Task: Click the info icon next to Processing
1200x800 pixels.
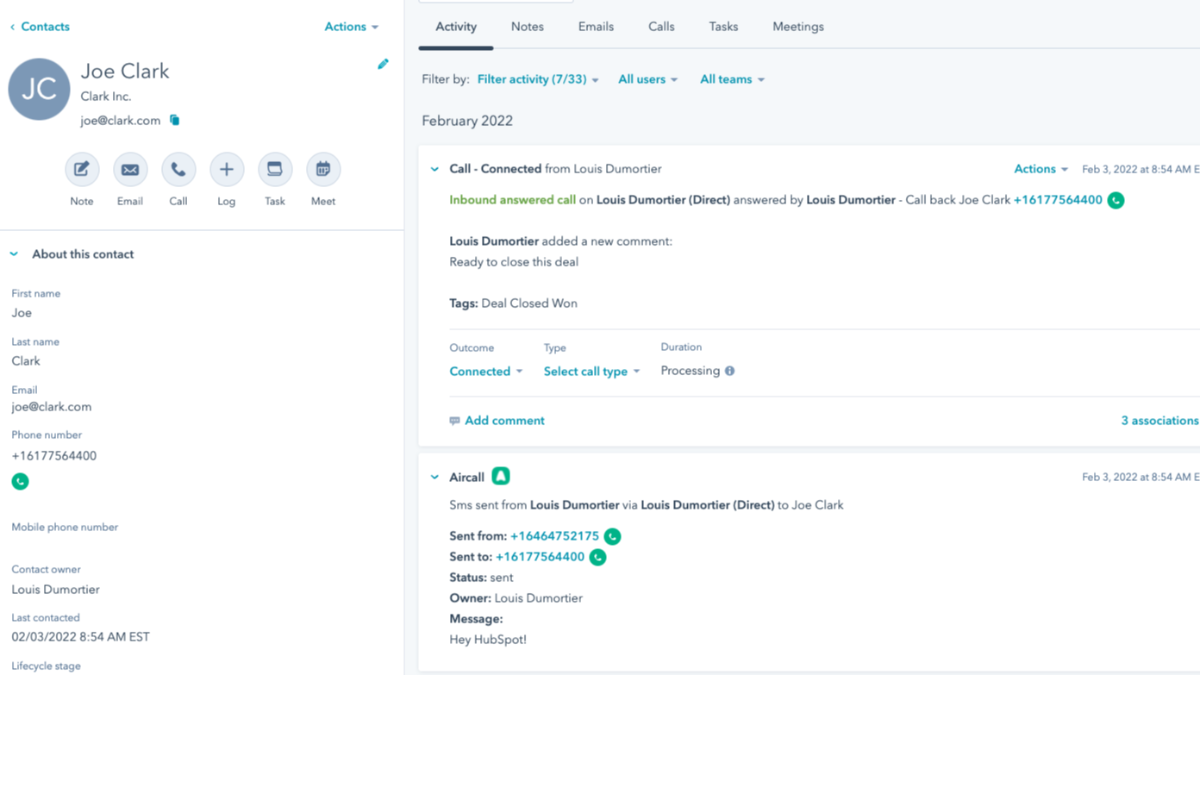Action: click(730, 371)
